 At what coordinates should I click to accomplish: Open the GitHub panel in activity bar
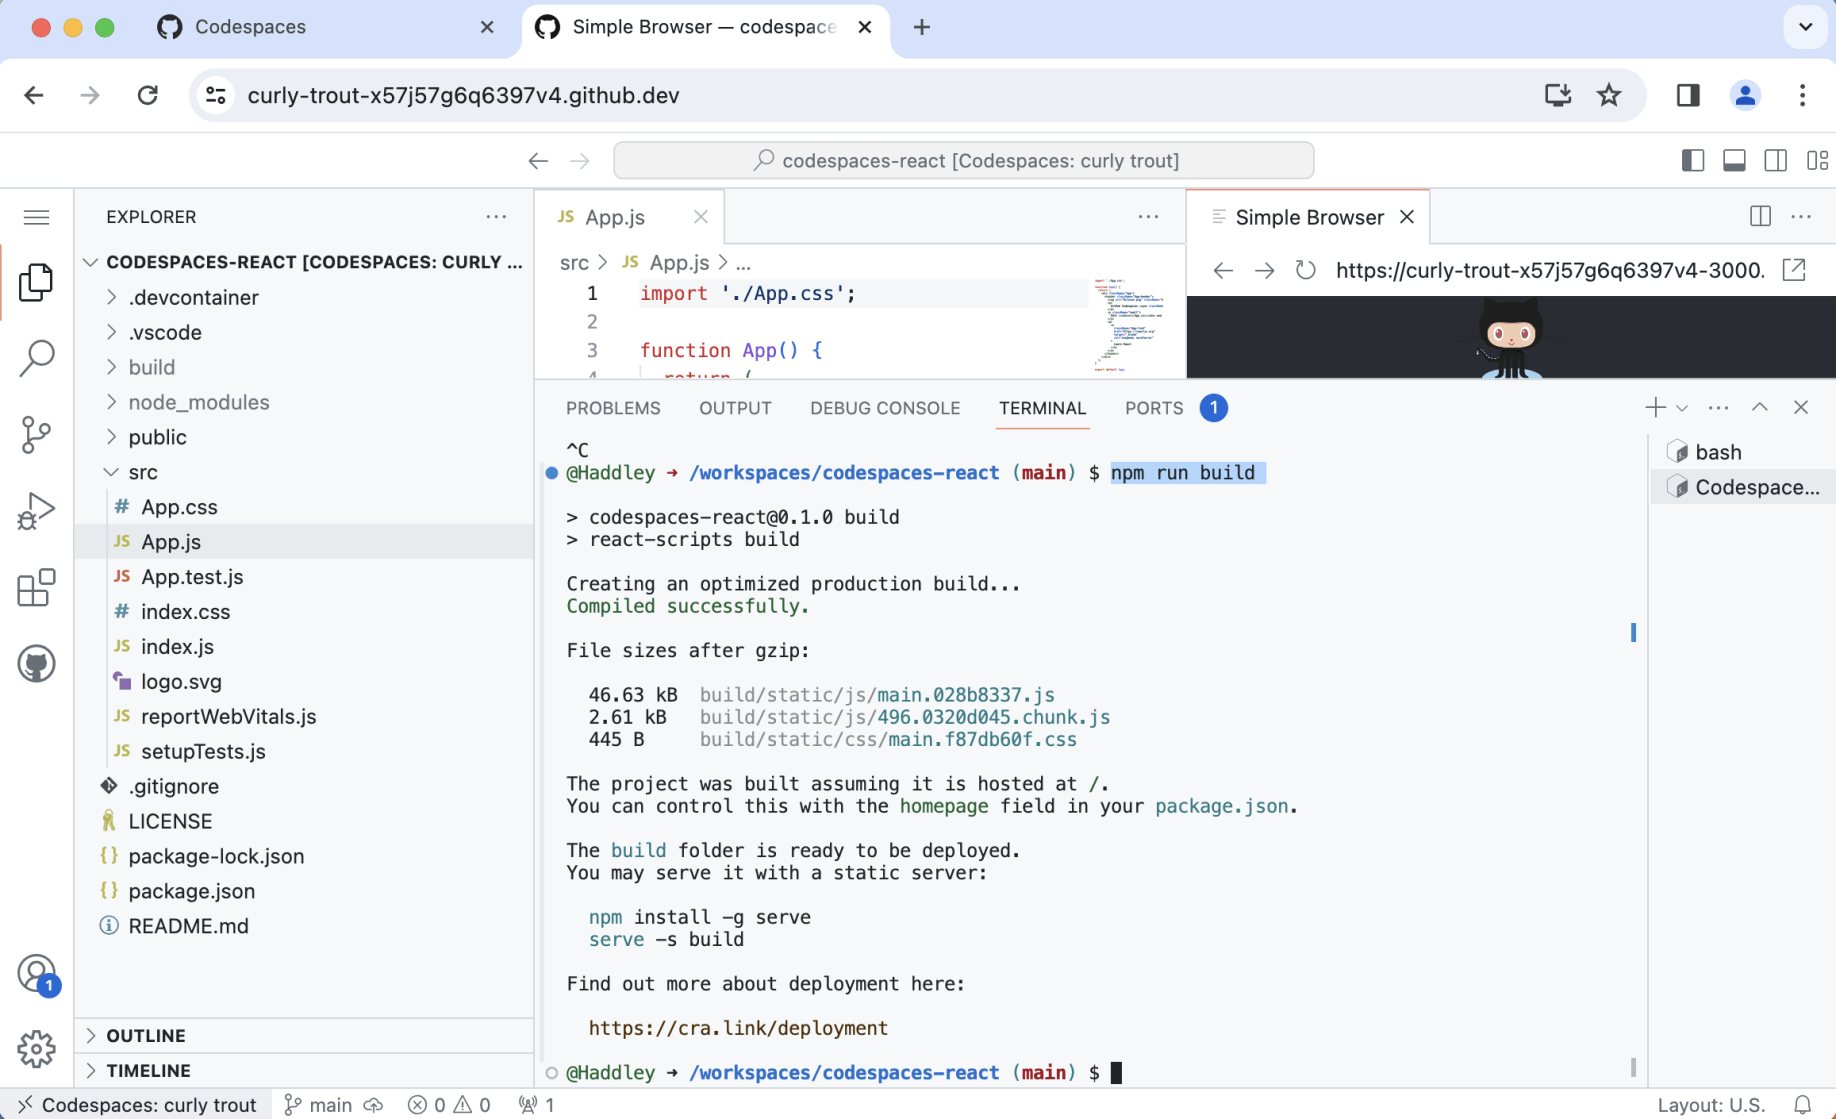(x=37, y=664)
